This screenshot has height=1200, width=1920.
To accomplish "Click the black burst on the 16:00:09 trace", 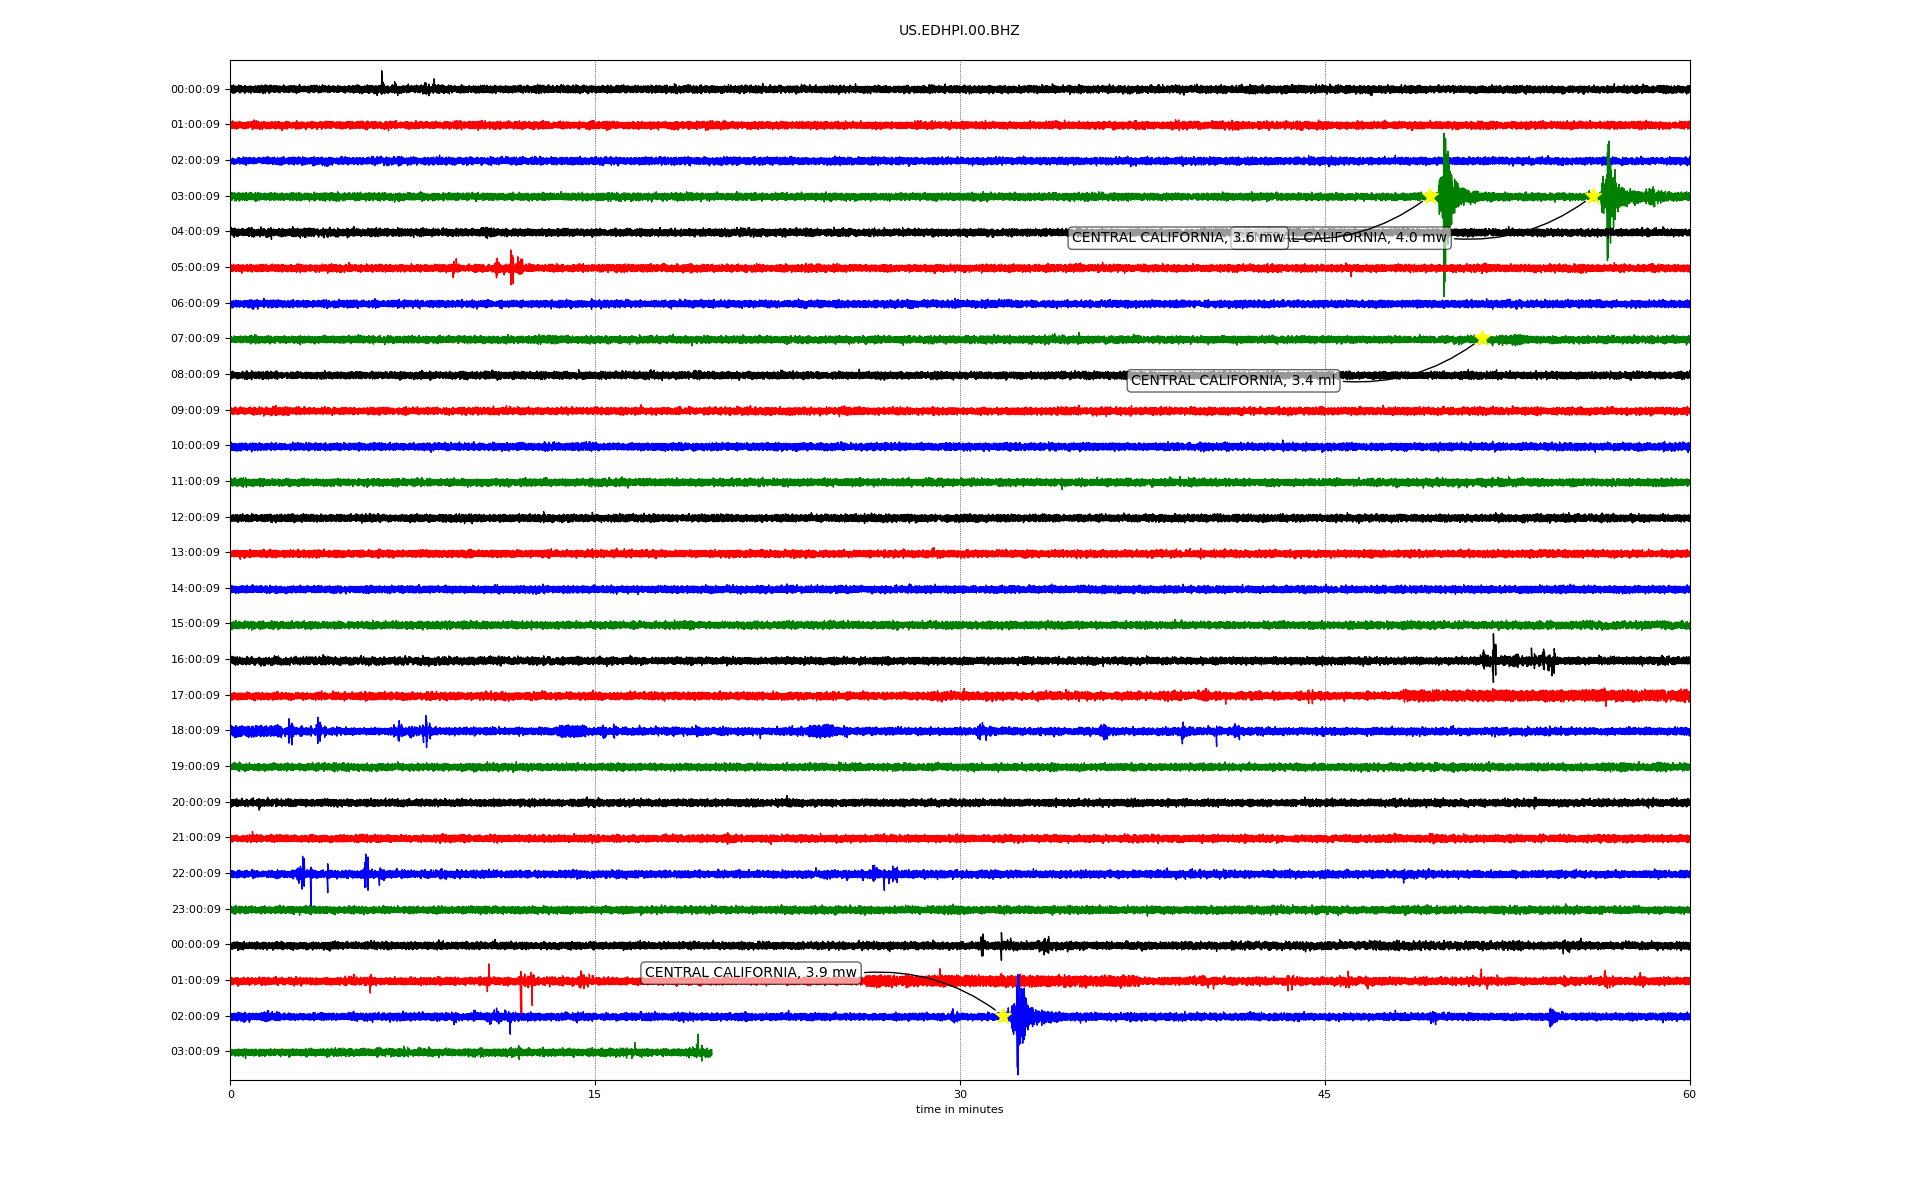I will [1494, 658].
